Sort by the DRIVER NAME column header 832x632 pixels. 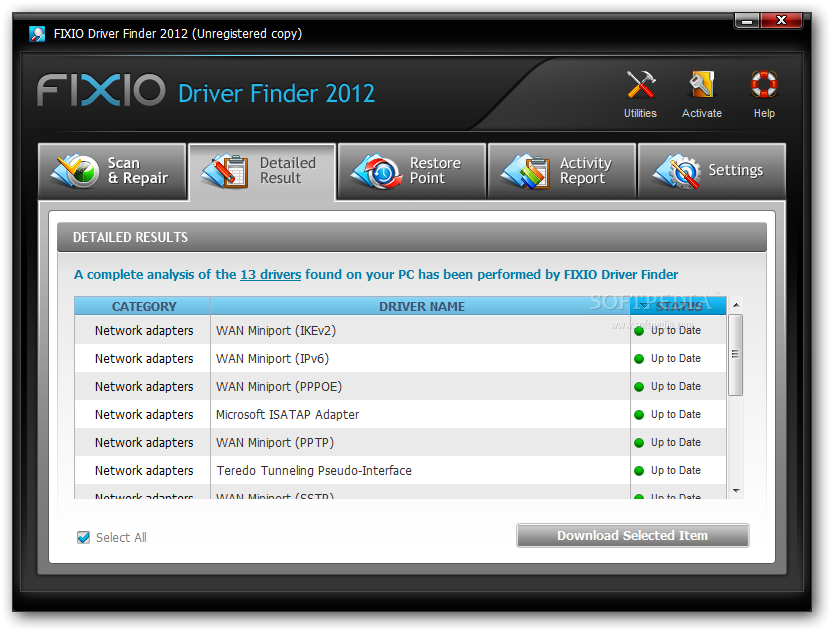click(421, 306)
